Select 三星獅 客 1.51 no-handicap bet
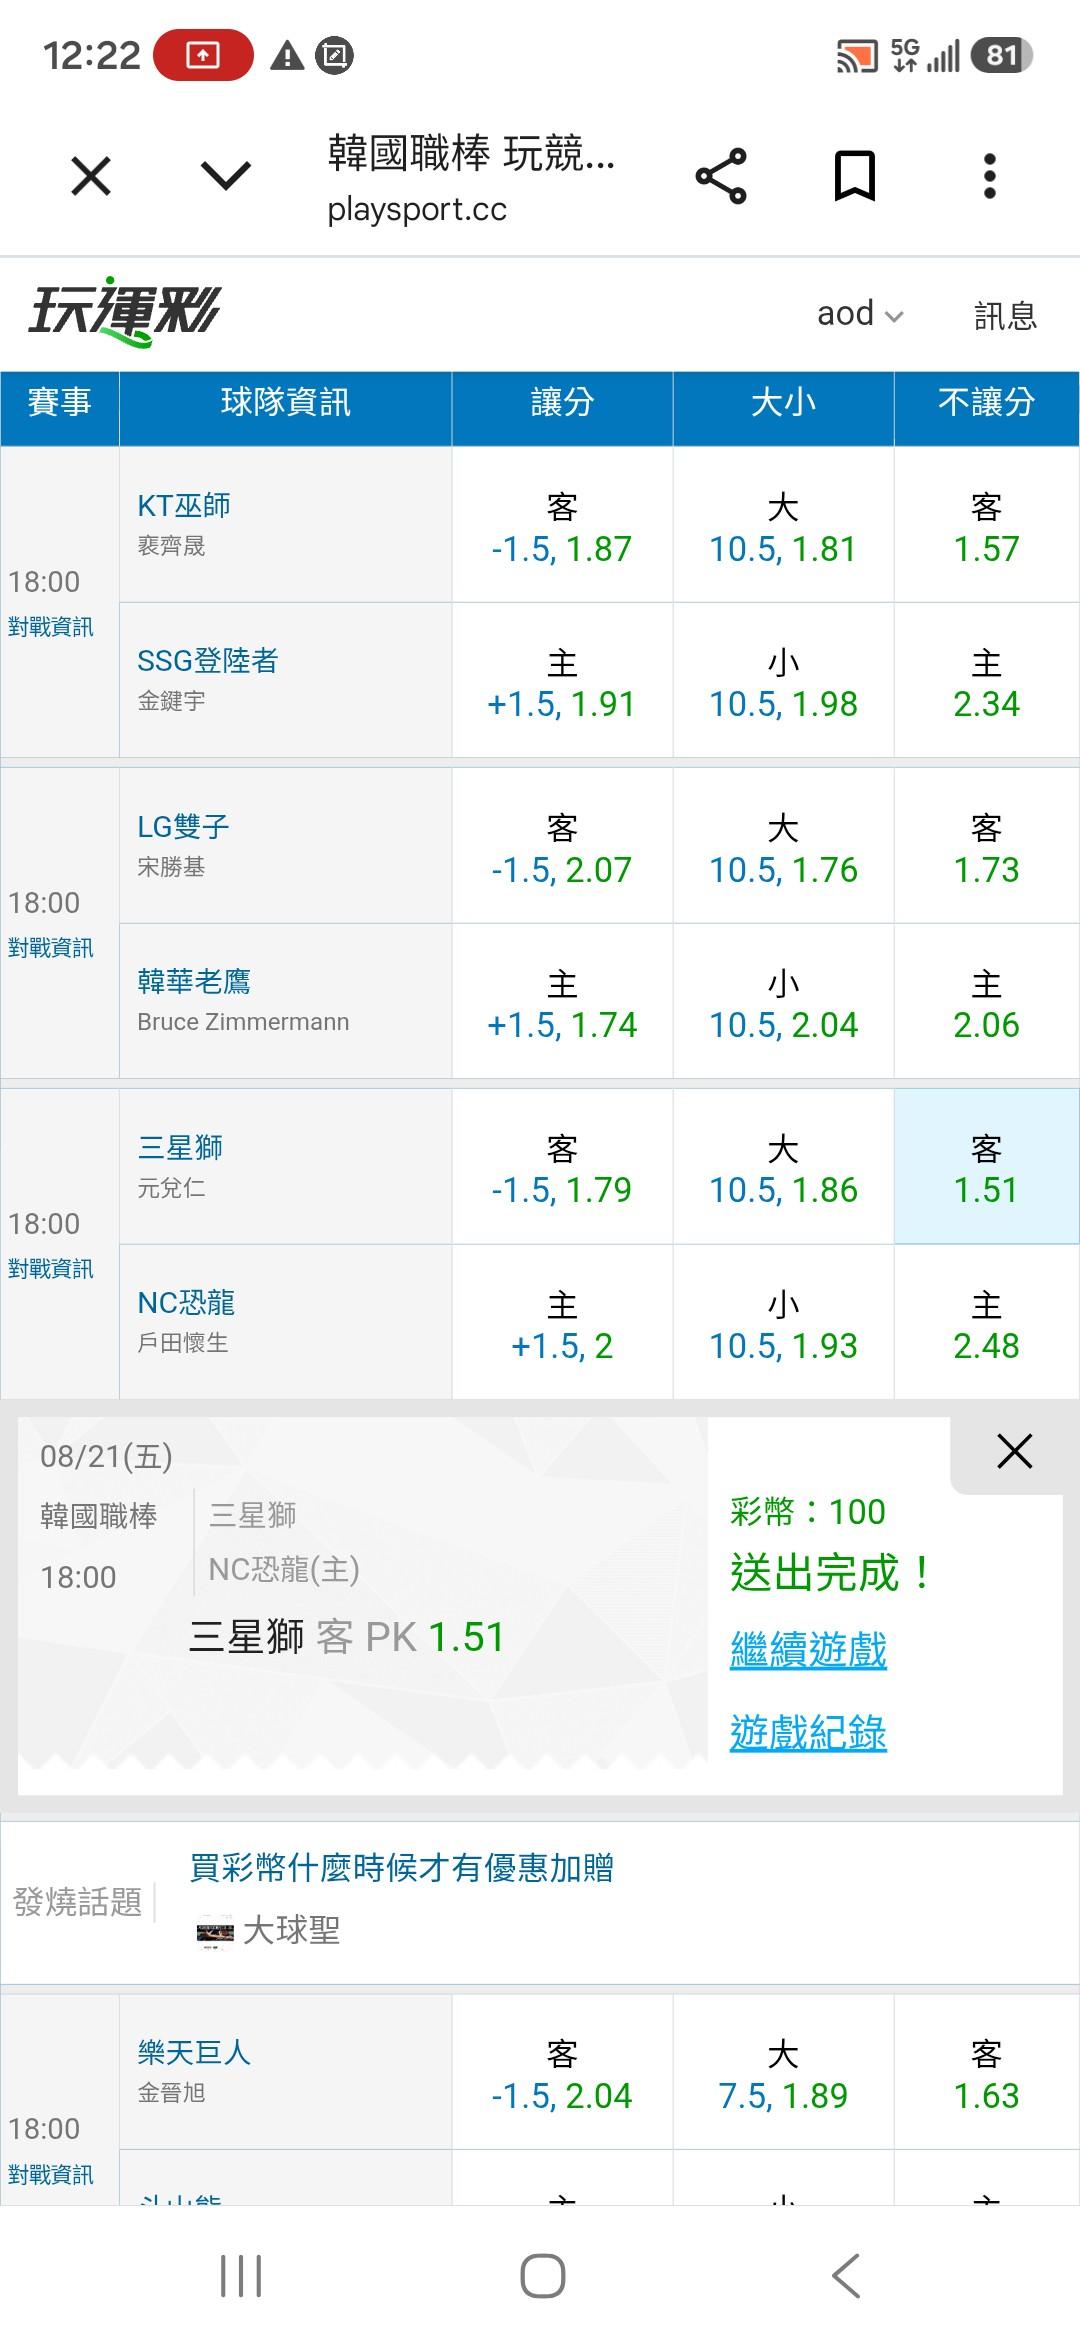1080x2340 pixels. click(986, 1167)
